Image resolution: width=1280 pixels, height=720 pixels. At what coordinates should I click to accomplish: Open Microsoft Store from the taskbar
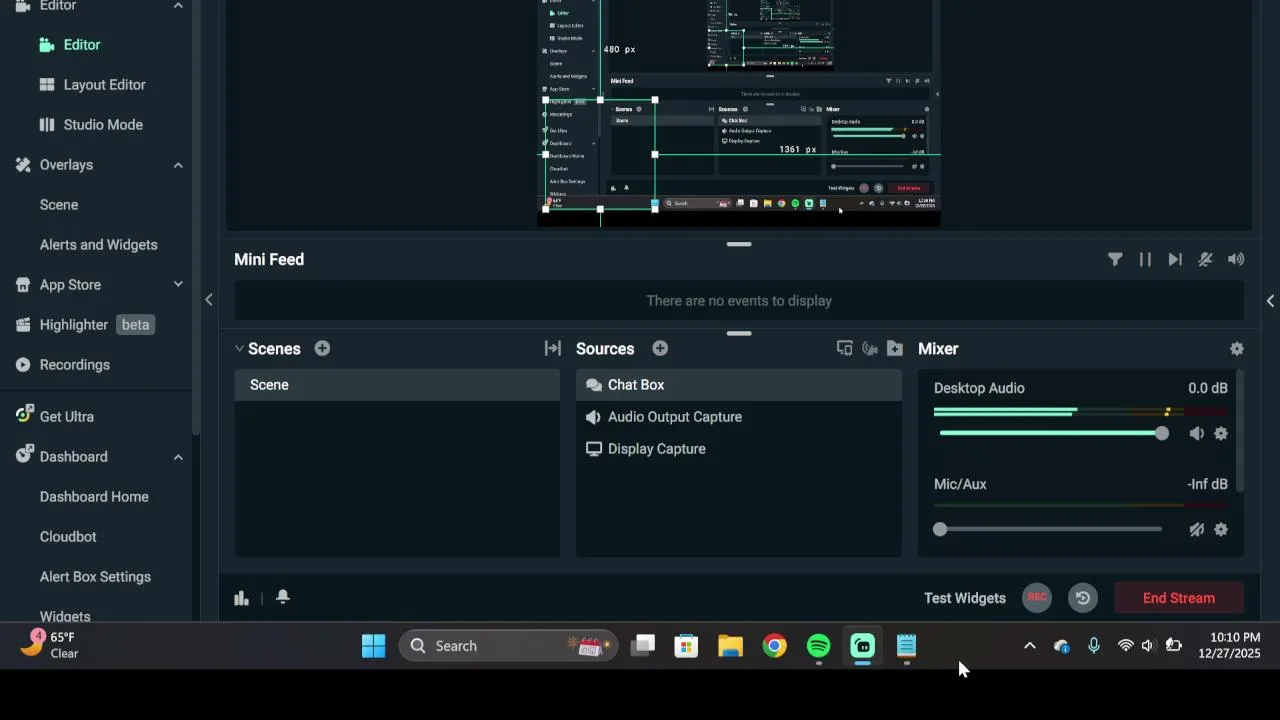(687, 646)
